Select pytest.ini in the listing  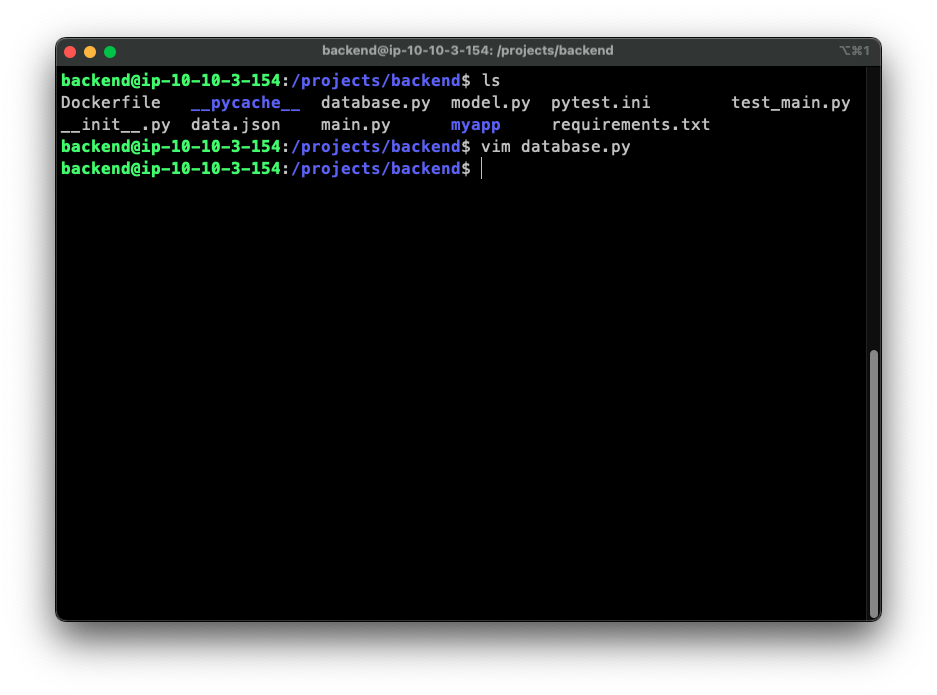600,102
